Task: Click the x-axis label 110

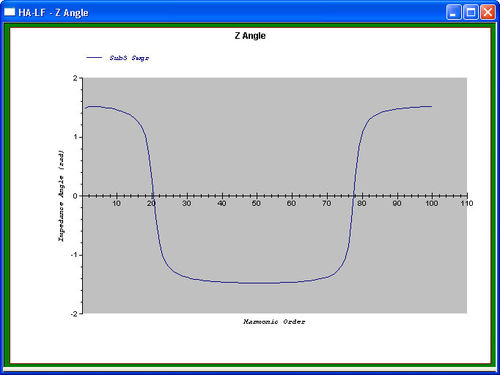Action: click(467, 203)
